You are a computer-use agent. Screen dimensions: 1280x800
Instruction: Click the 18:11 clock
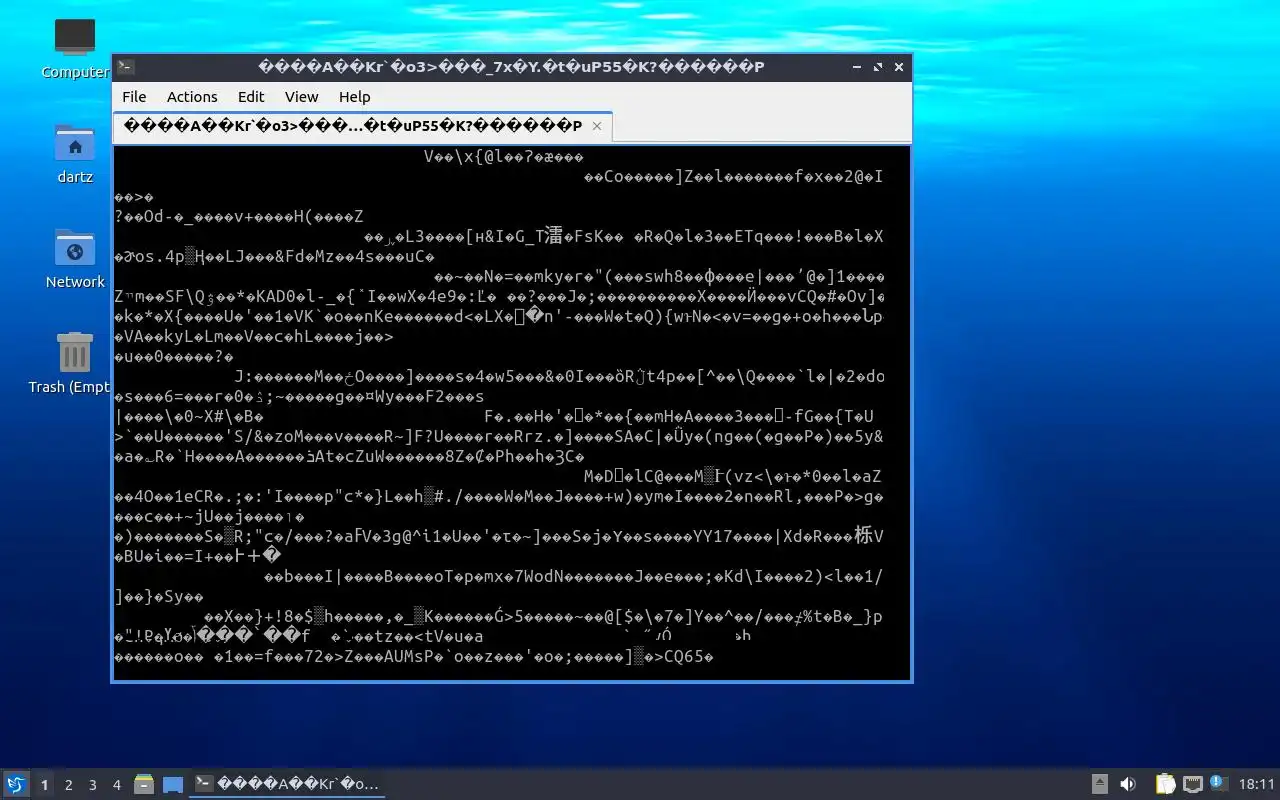(x=1257, y=785)
